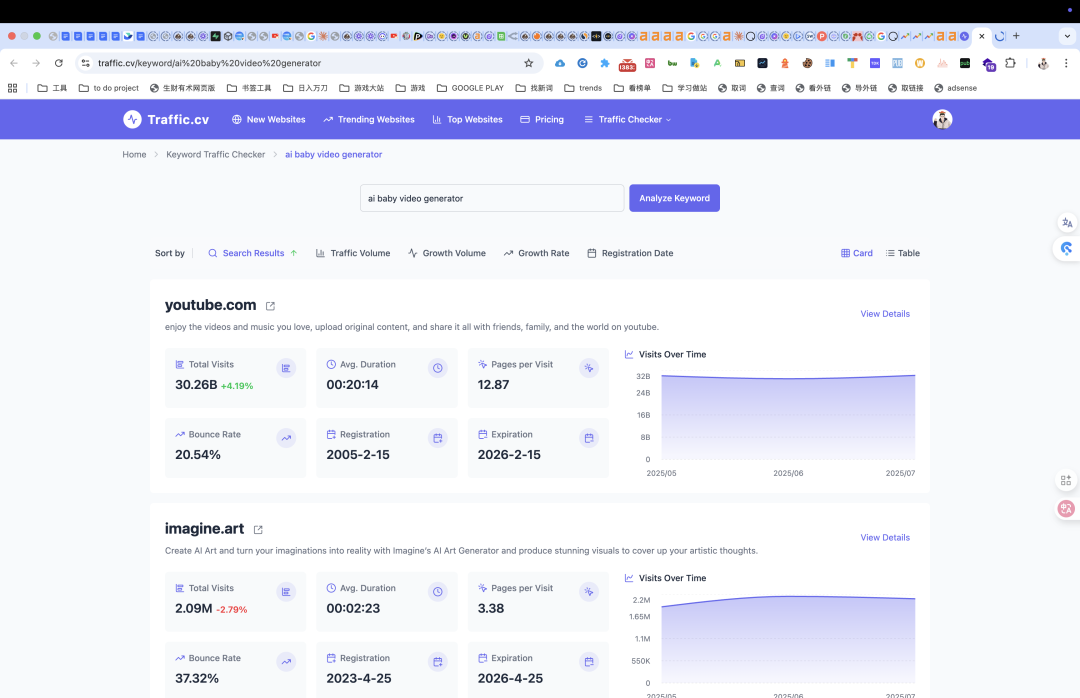Click imagine.art Expiration calendar icon
This screenshot has height=698, width=1080.
589,662
